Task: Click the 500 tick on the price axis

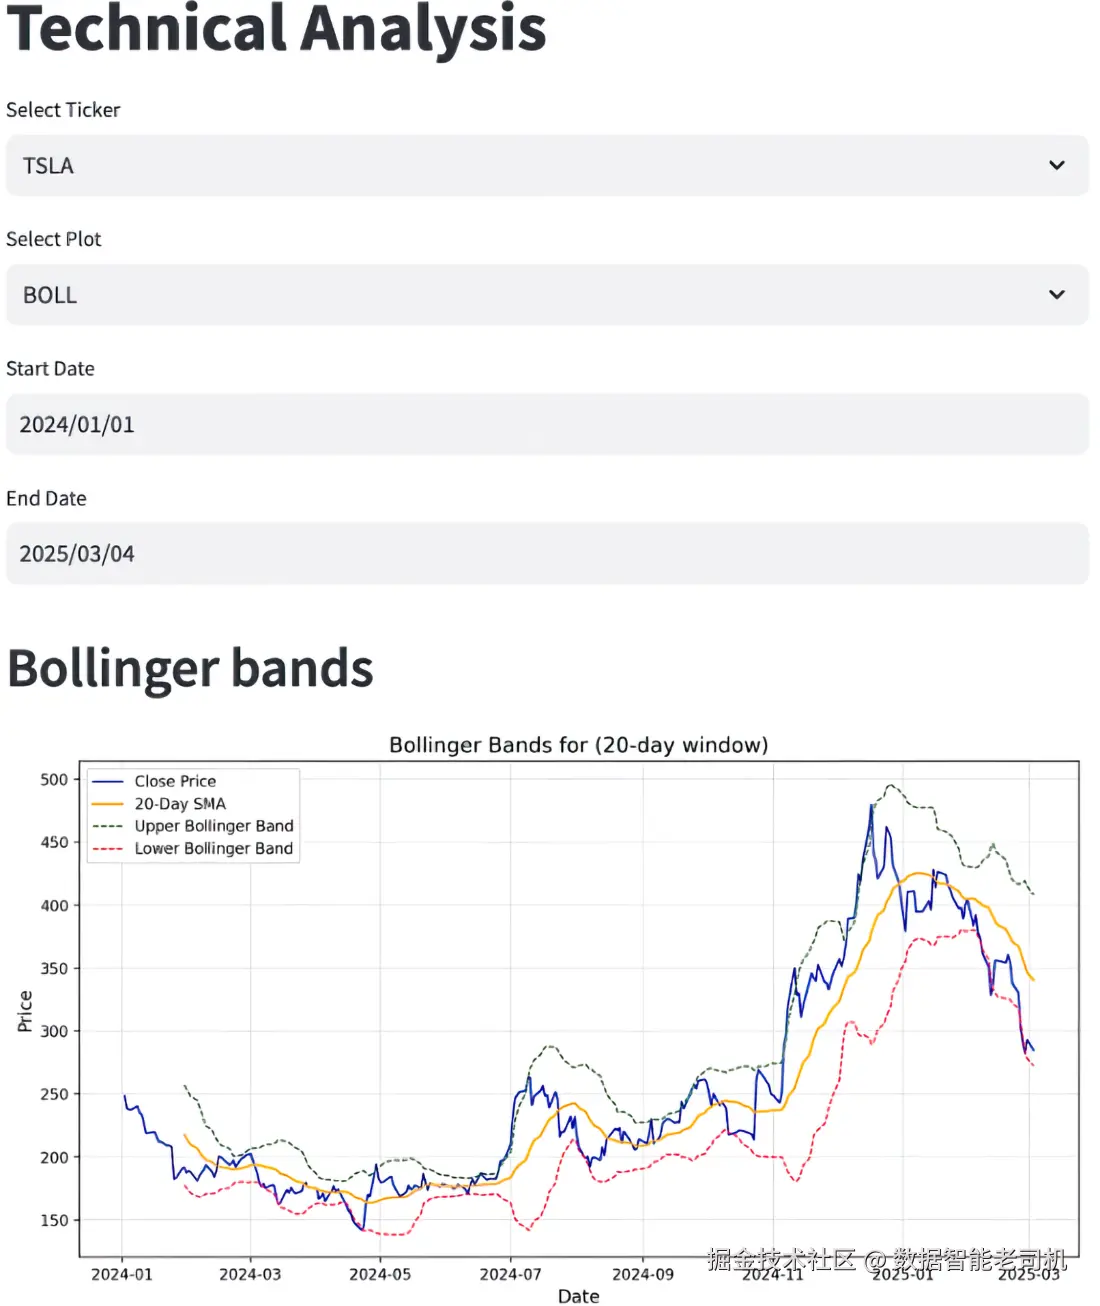Action: (54, 780)
